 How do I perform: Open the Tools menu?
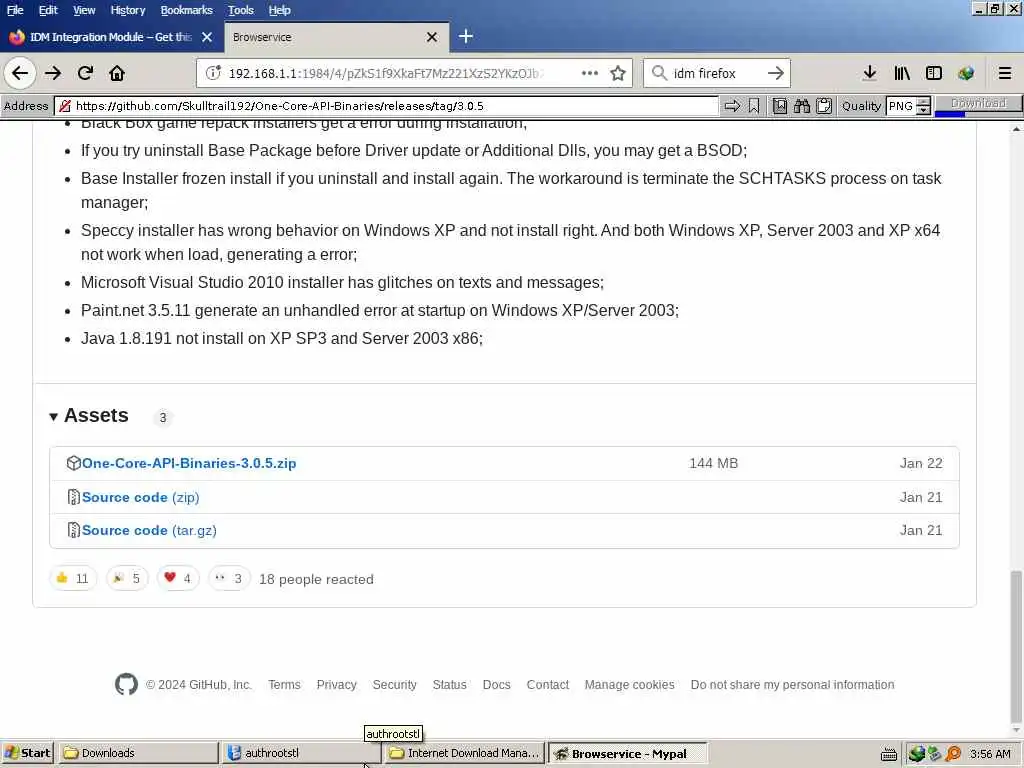(x=241, y=10)
